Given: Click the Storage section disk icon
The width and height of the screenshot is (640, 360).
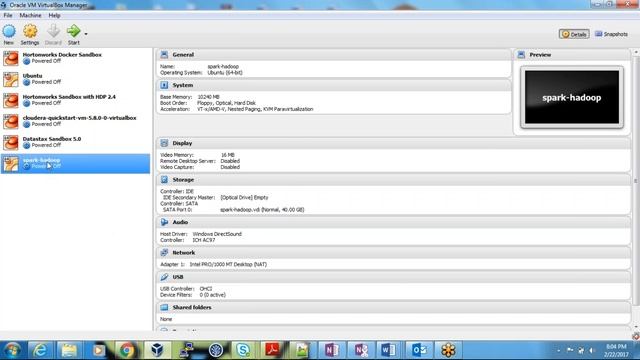Looking at the screenshot, I should [164, 180].
